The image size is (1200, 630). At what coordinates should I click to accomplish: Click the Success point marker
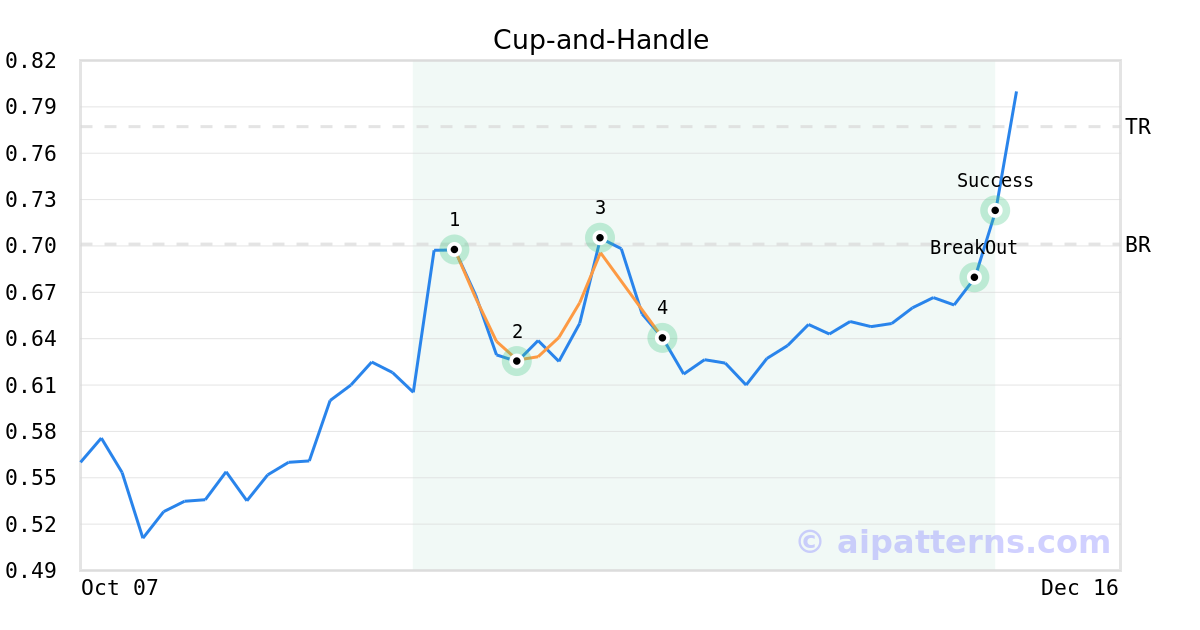pos(995,210)
